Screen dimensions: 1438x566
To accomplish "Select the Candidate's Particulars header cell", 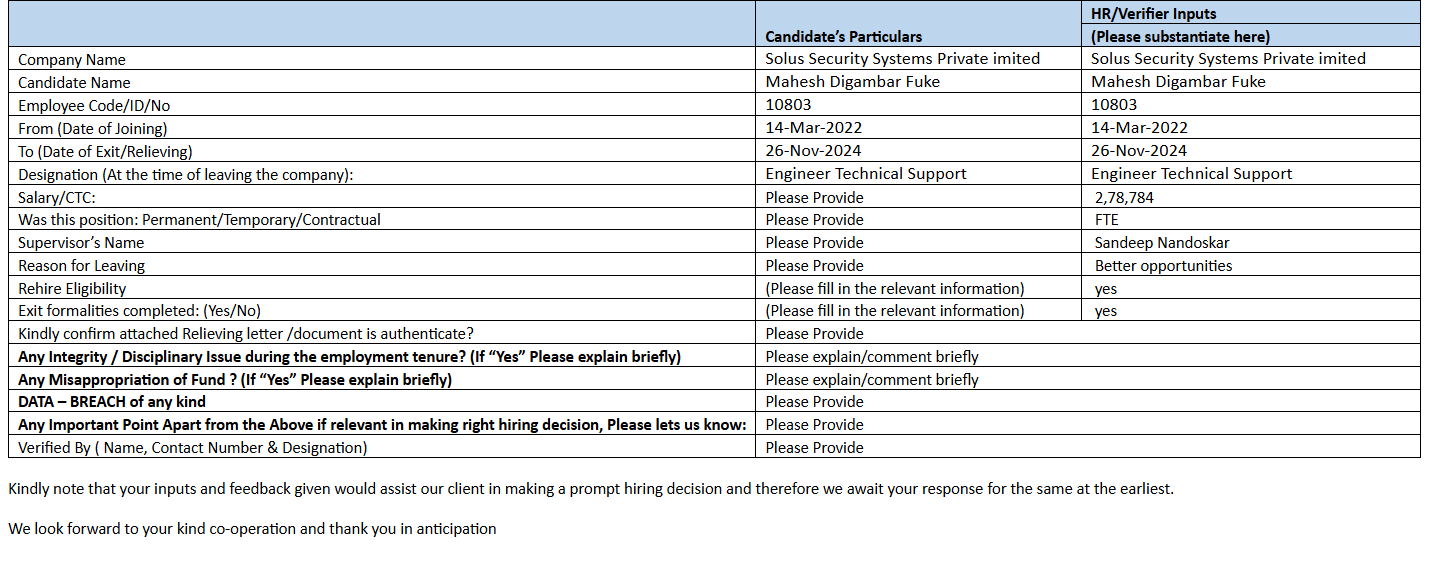I will (x=843, y=37).
